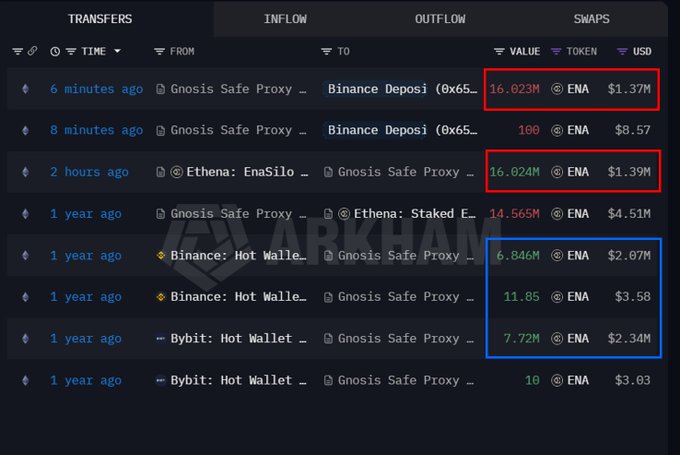Click the Bybit logo icon in 7.72M row
The width and height of the screenshot is (680, 455).
click(x=160, y=338)
